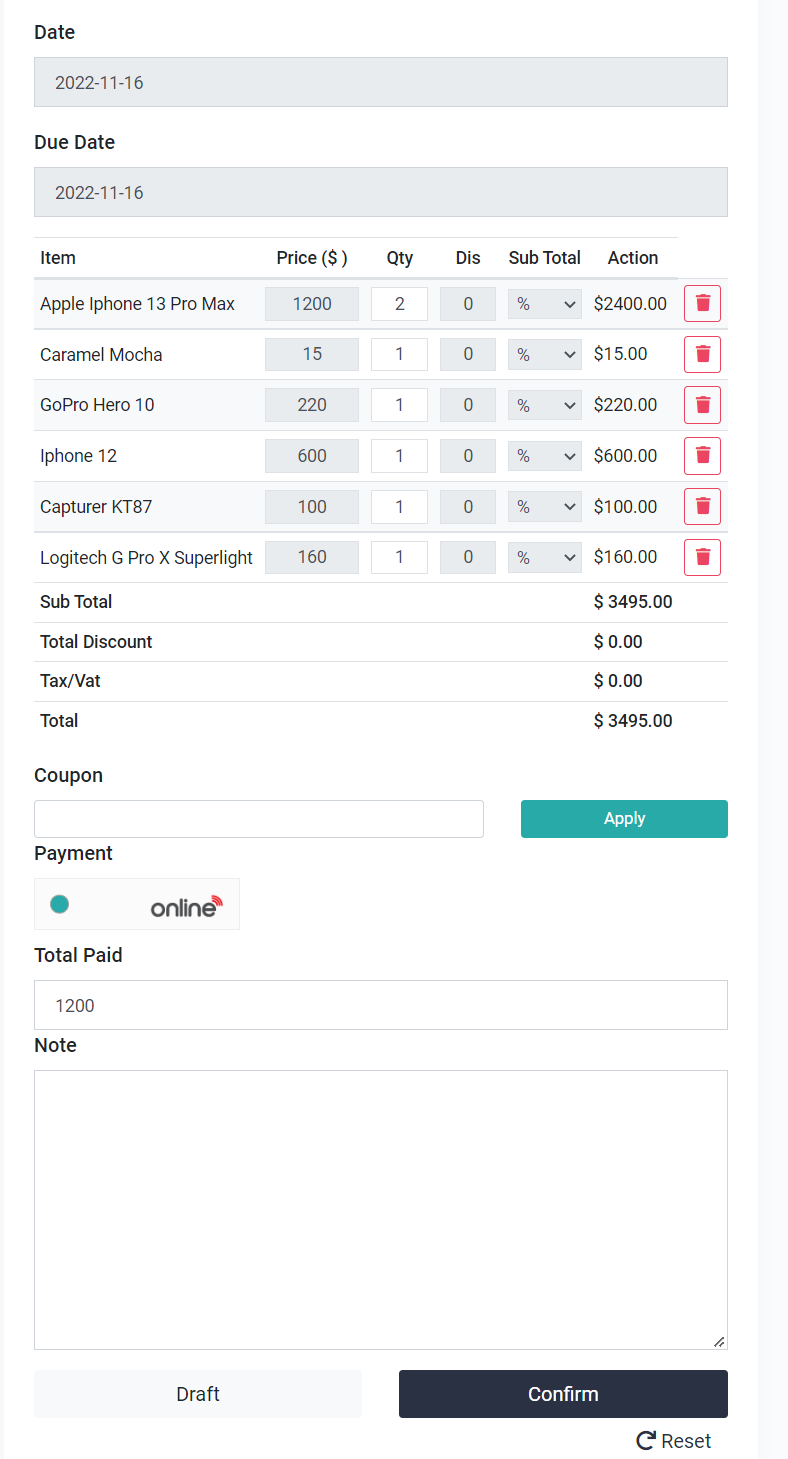Open the Logitech discount type dropdown
The width and height of the screenshot is (788, 1459).
click(544, 557)
